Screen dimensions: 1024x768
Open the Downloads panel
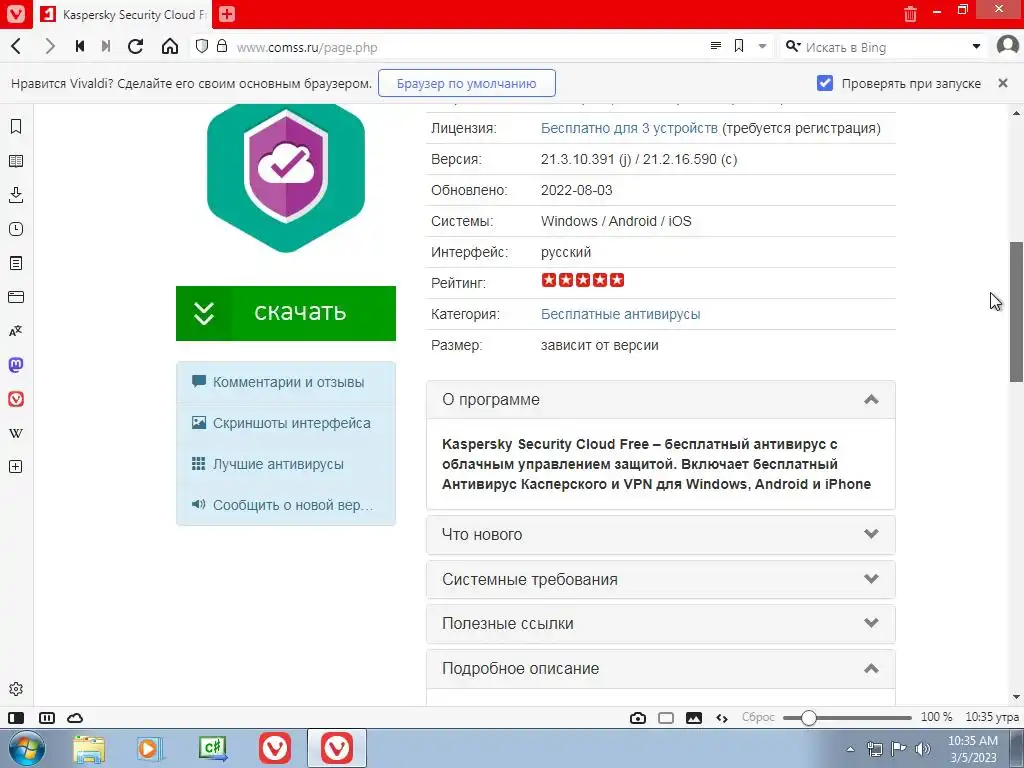tap(16, 195)
